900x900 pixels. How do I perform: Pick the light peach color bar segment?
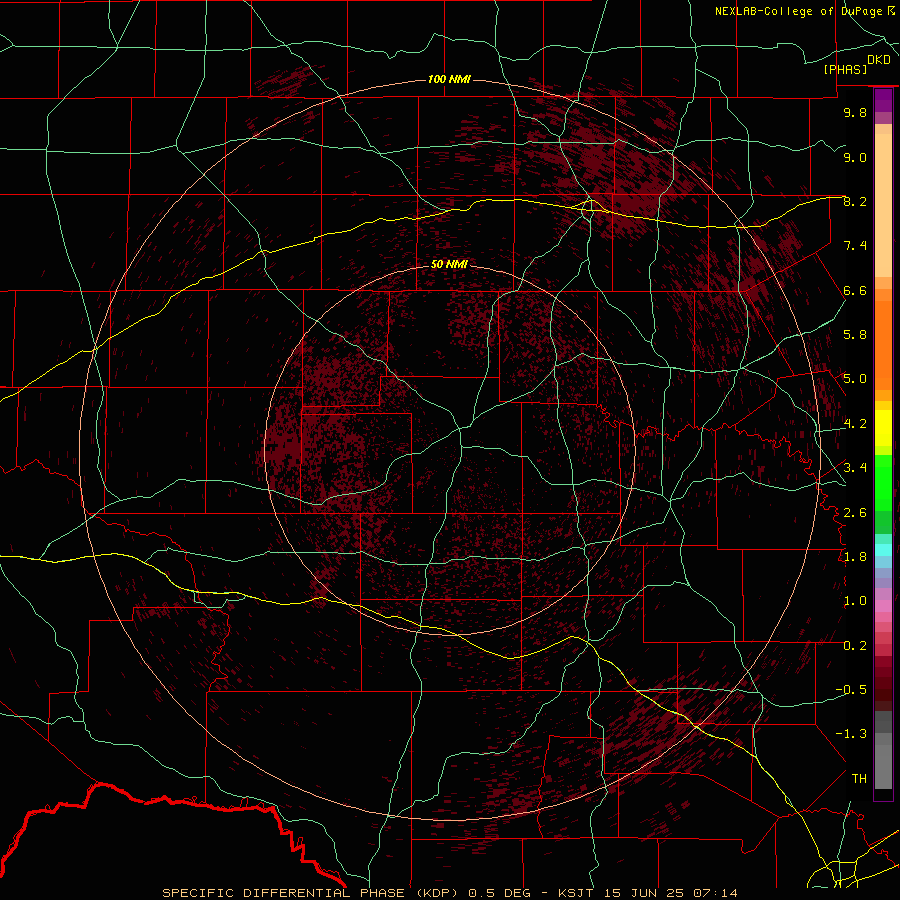(883, 207)
